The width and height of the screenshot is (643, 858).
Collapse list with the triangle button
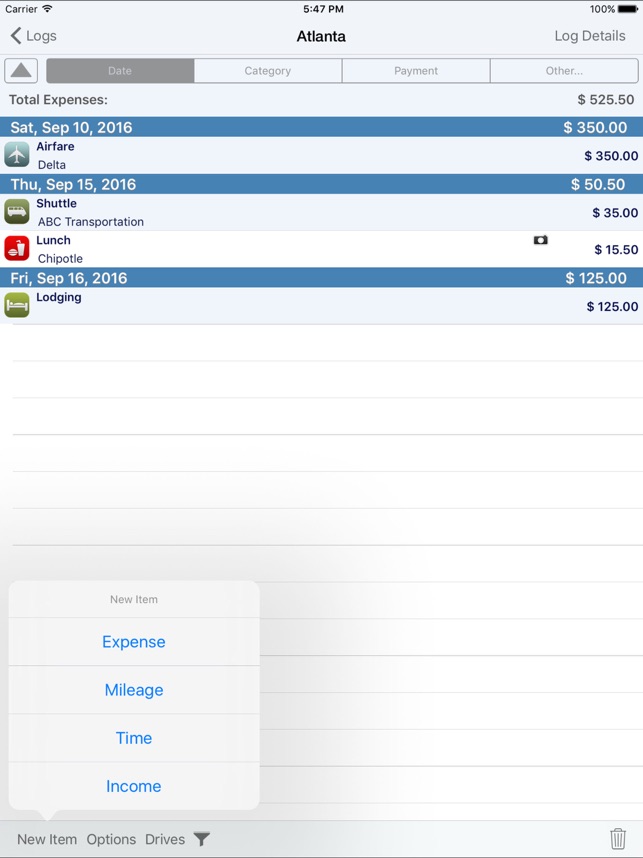(22, 71)
